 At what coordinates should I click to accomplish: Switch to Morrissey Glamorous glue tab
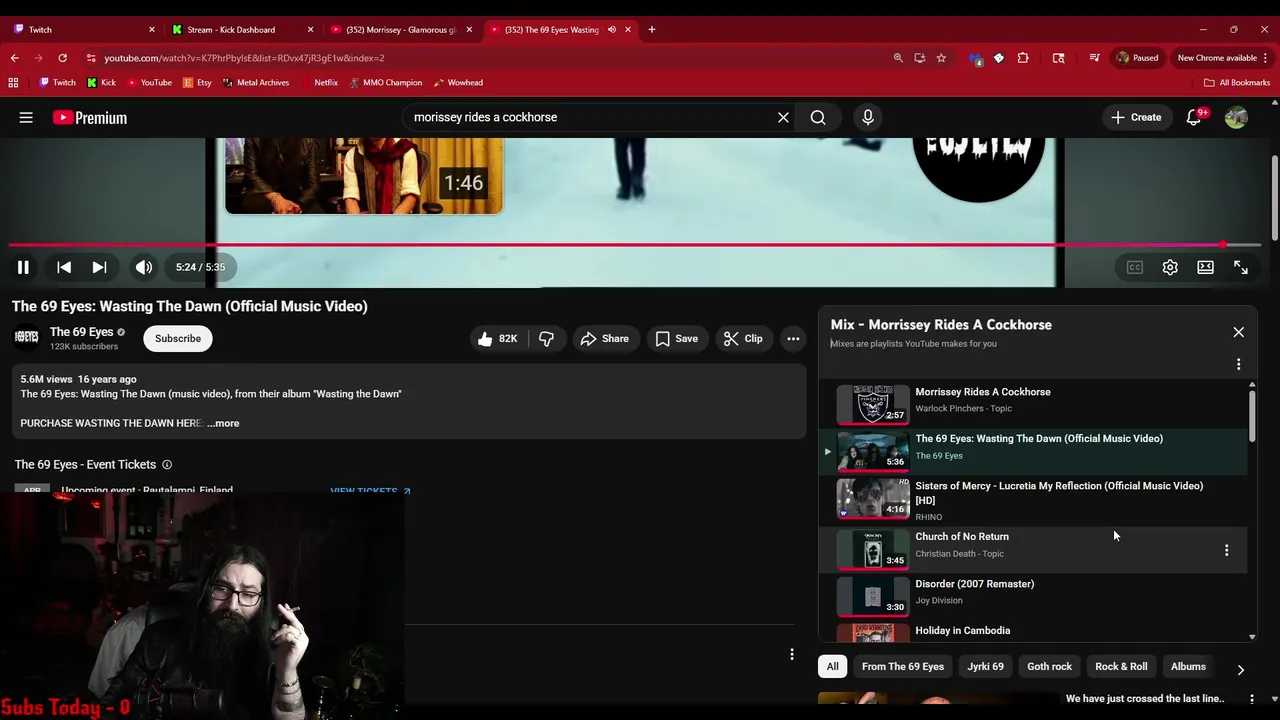401,29
